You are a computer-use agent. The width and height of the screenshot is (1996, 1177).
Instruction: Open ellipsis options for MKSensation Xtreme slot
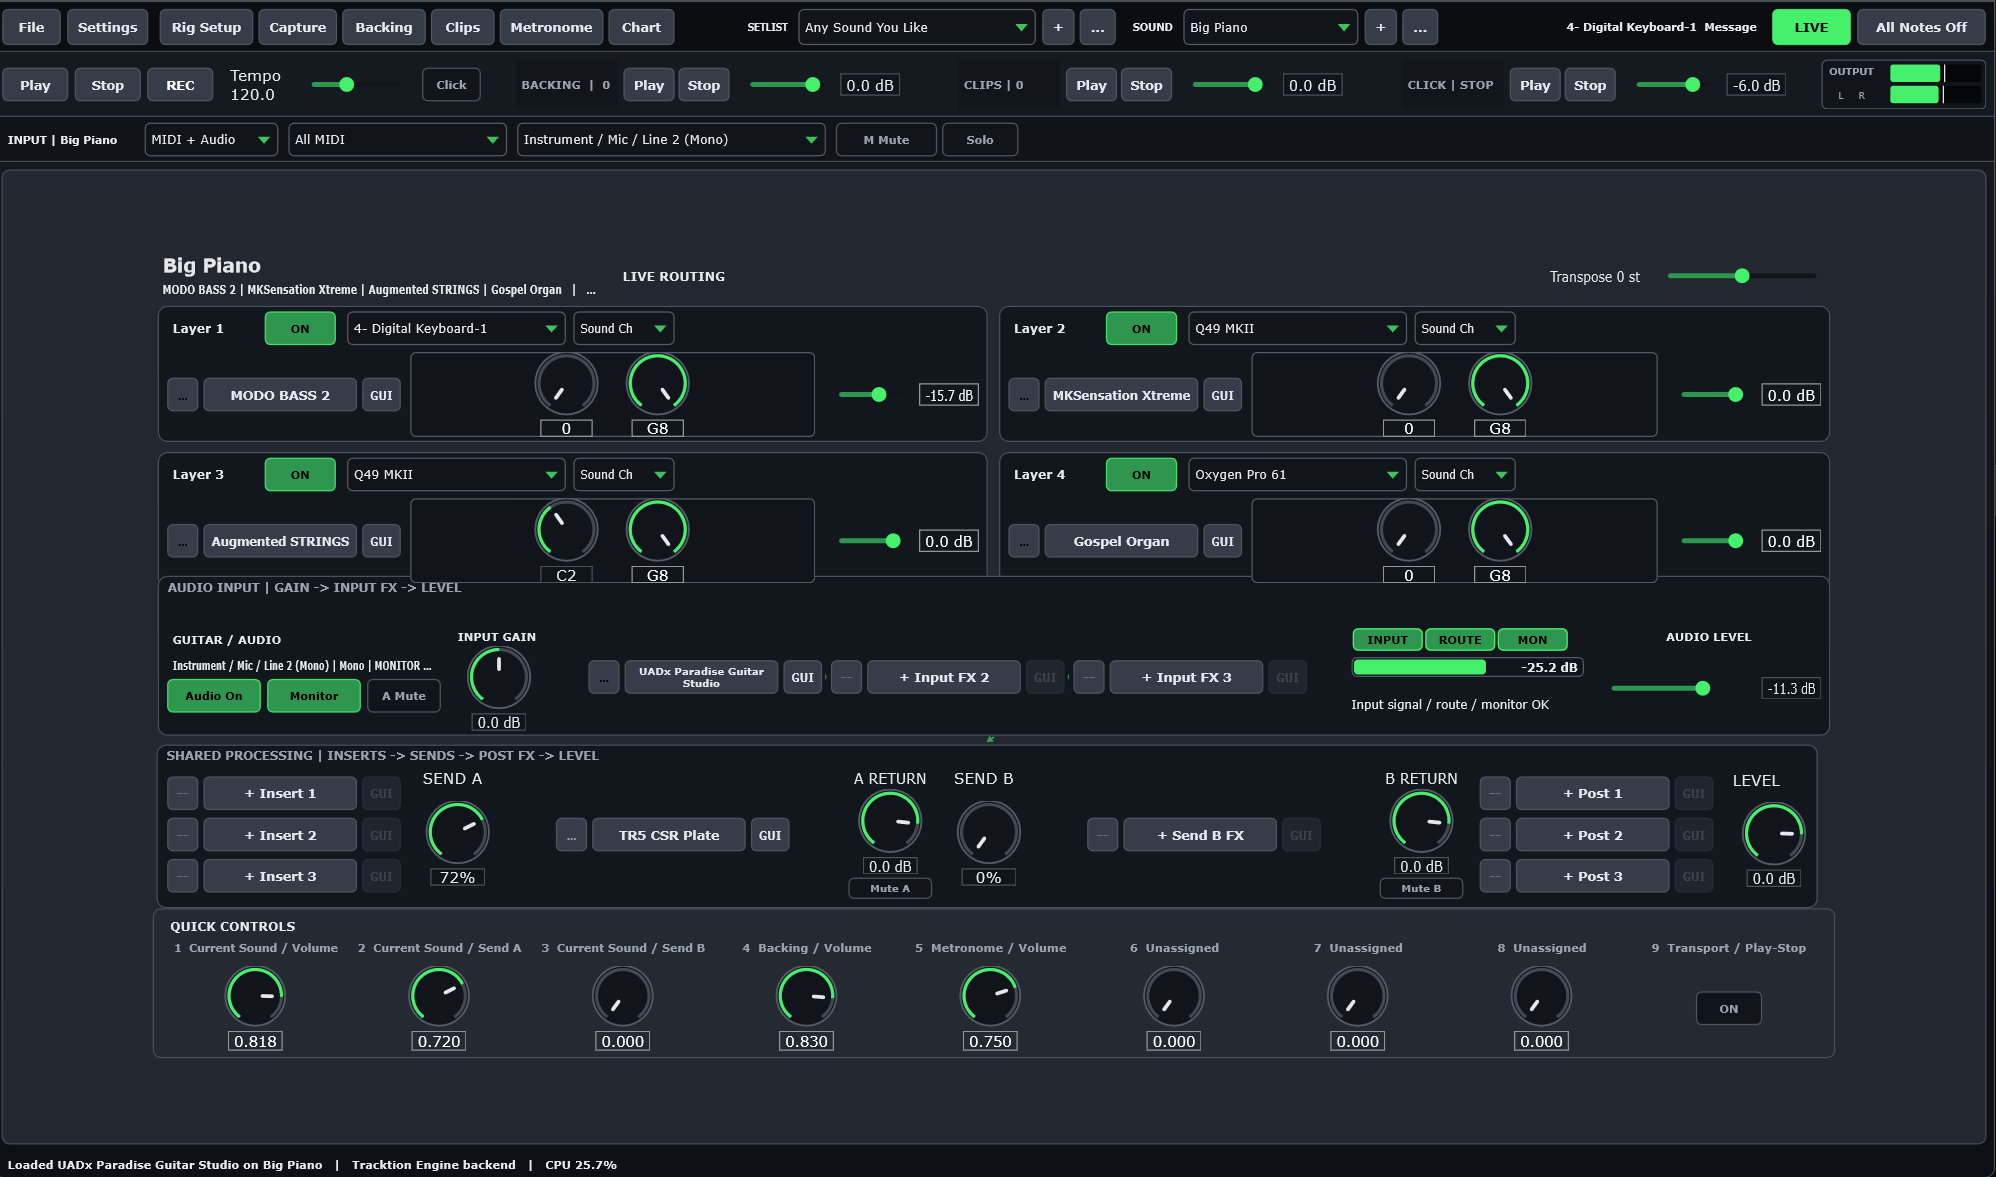1023,395
